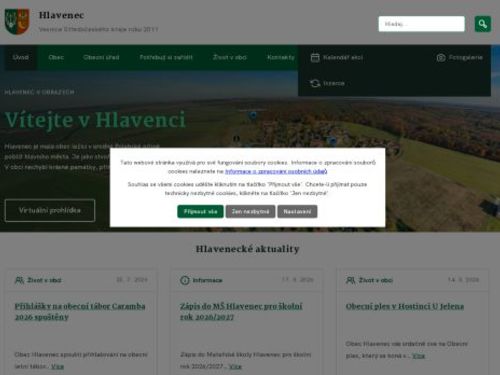Viewport: 500px width, 375px height.
Task: Choose Jen nezbytné cookies
Action: [250, 211]
